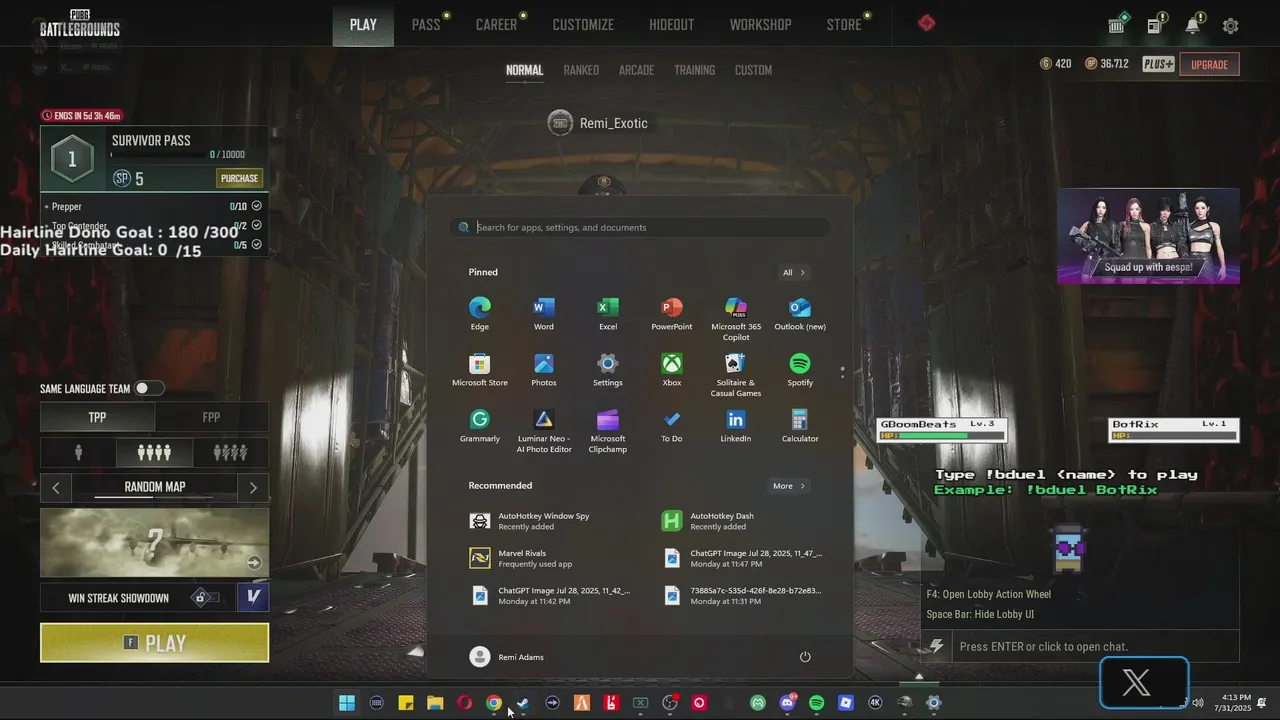1280x720 pixels.
Task: Toggle Same Language Team switch
Action: tap(148, 388)
